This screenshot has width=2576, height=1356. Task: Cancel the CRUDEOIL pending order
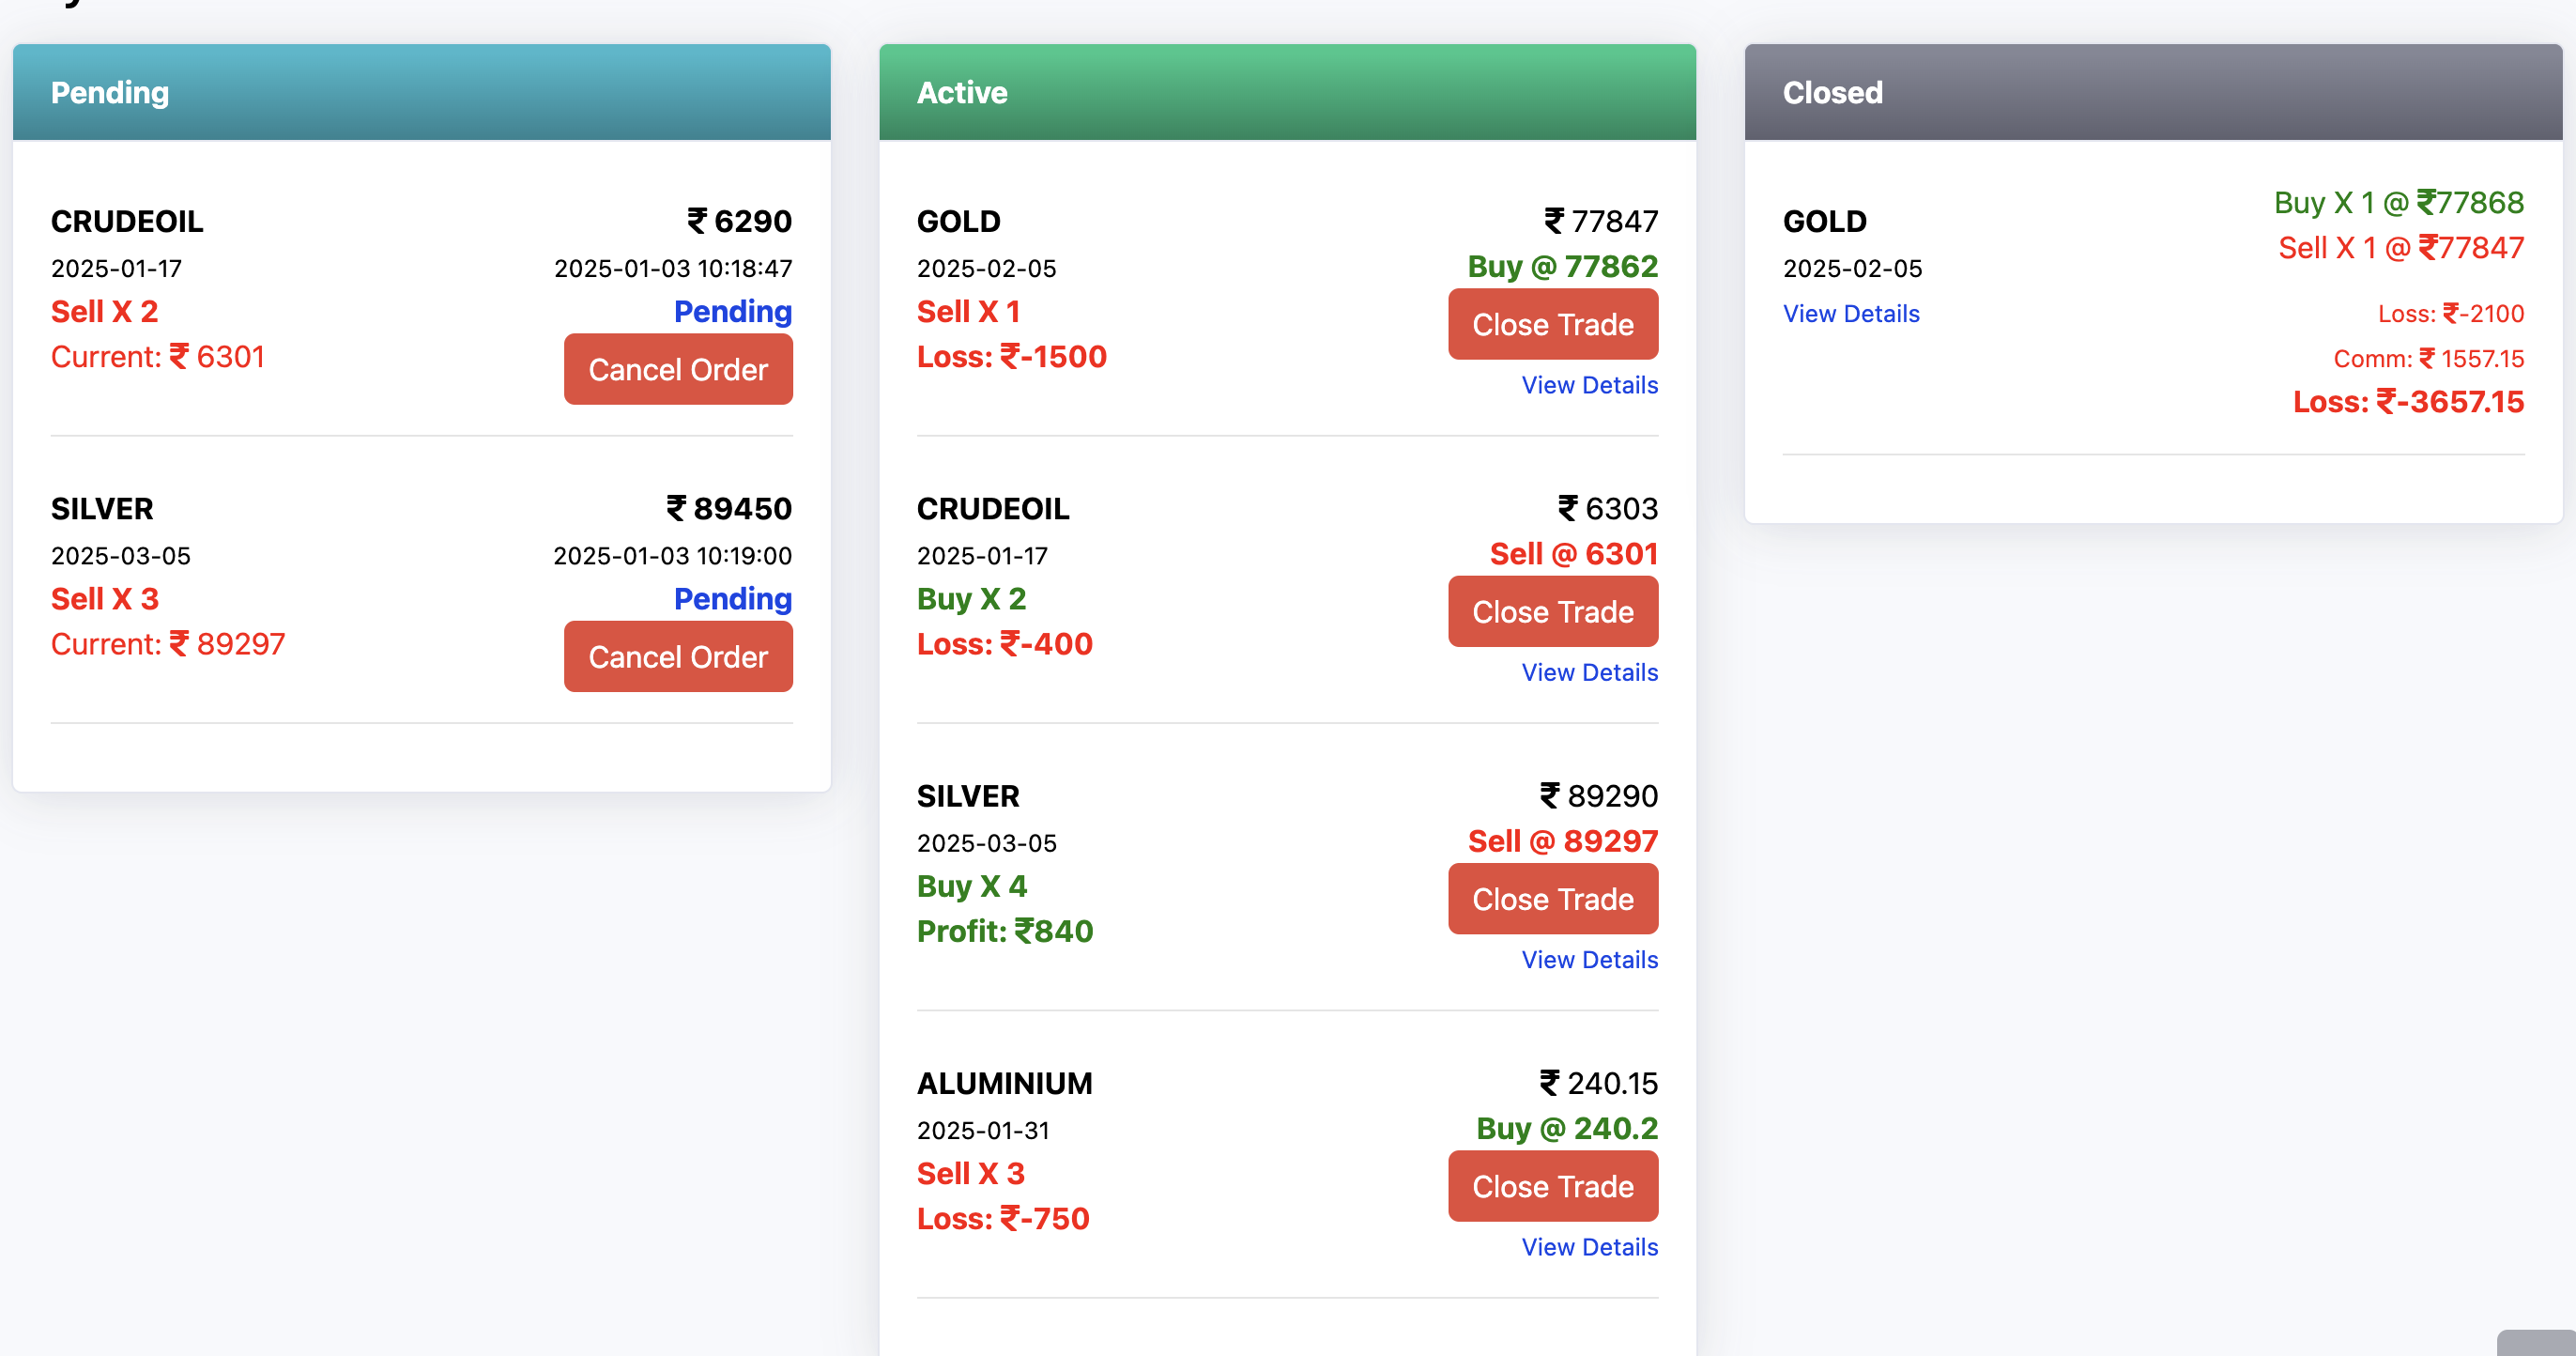678,370
